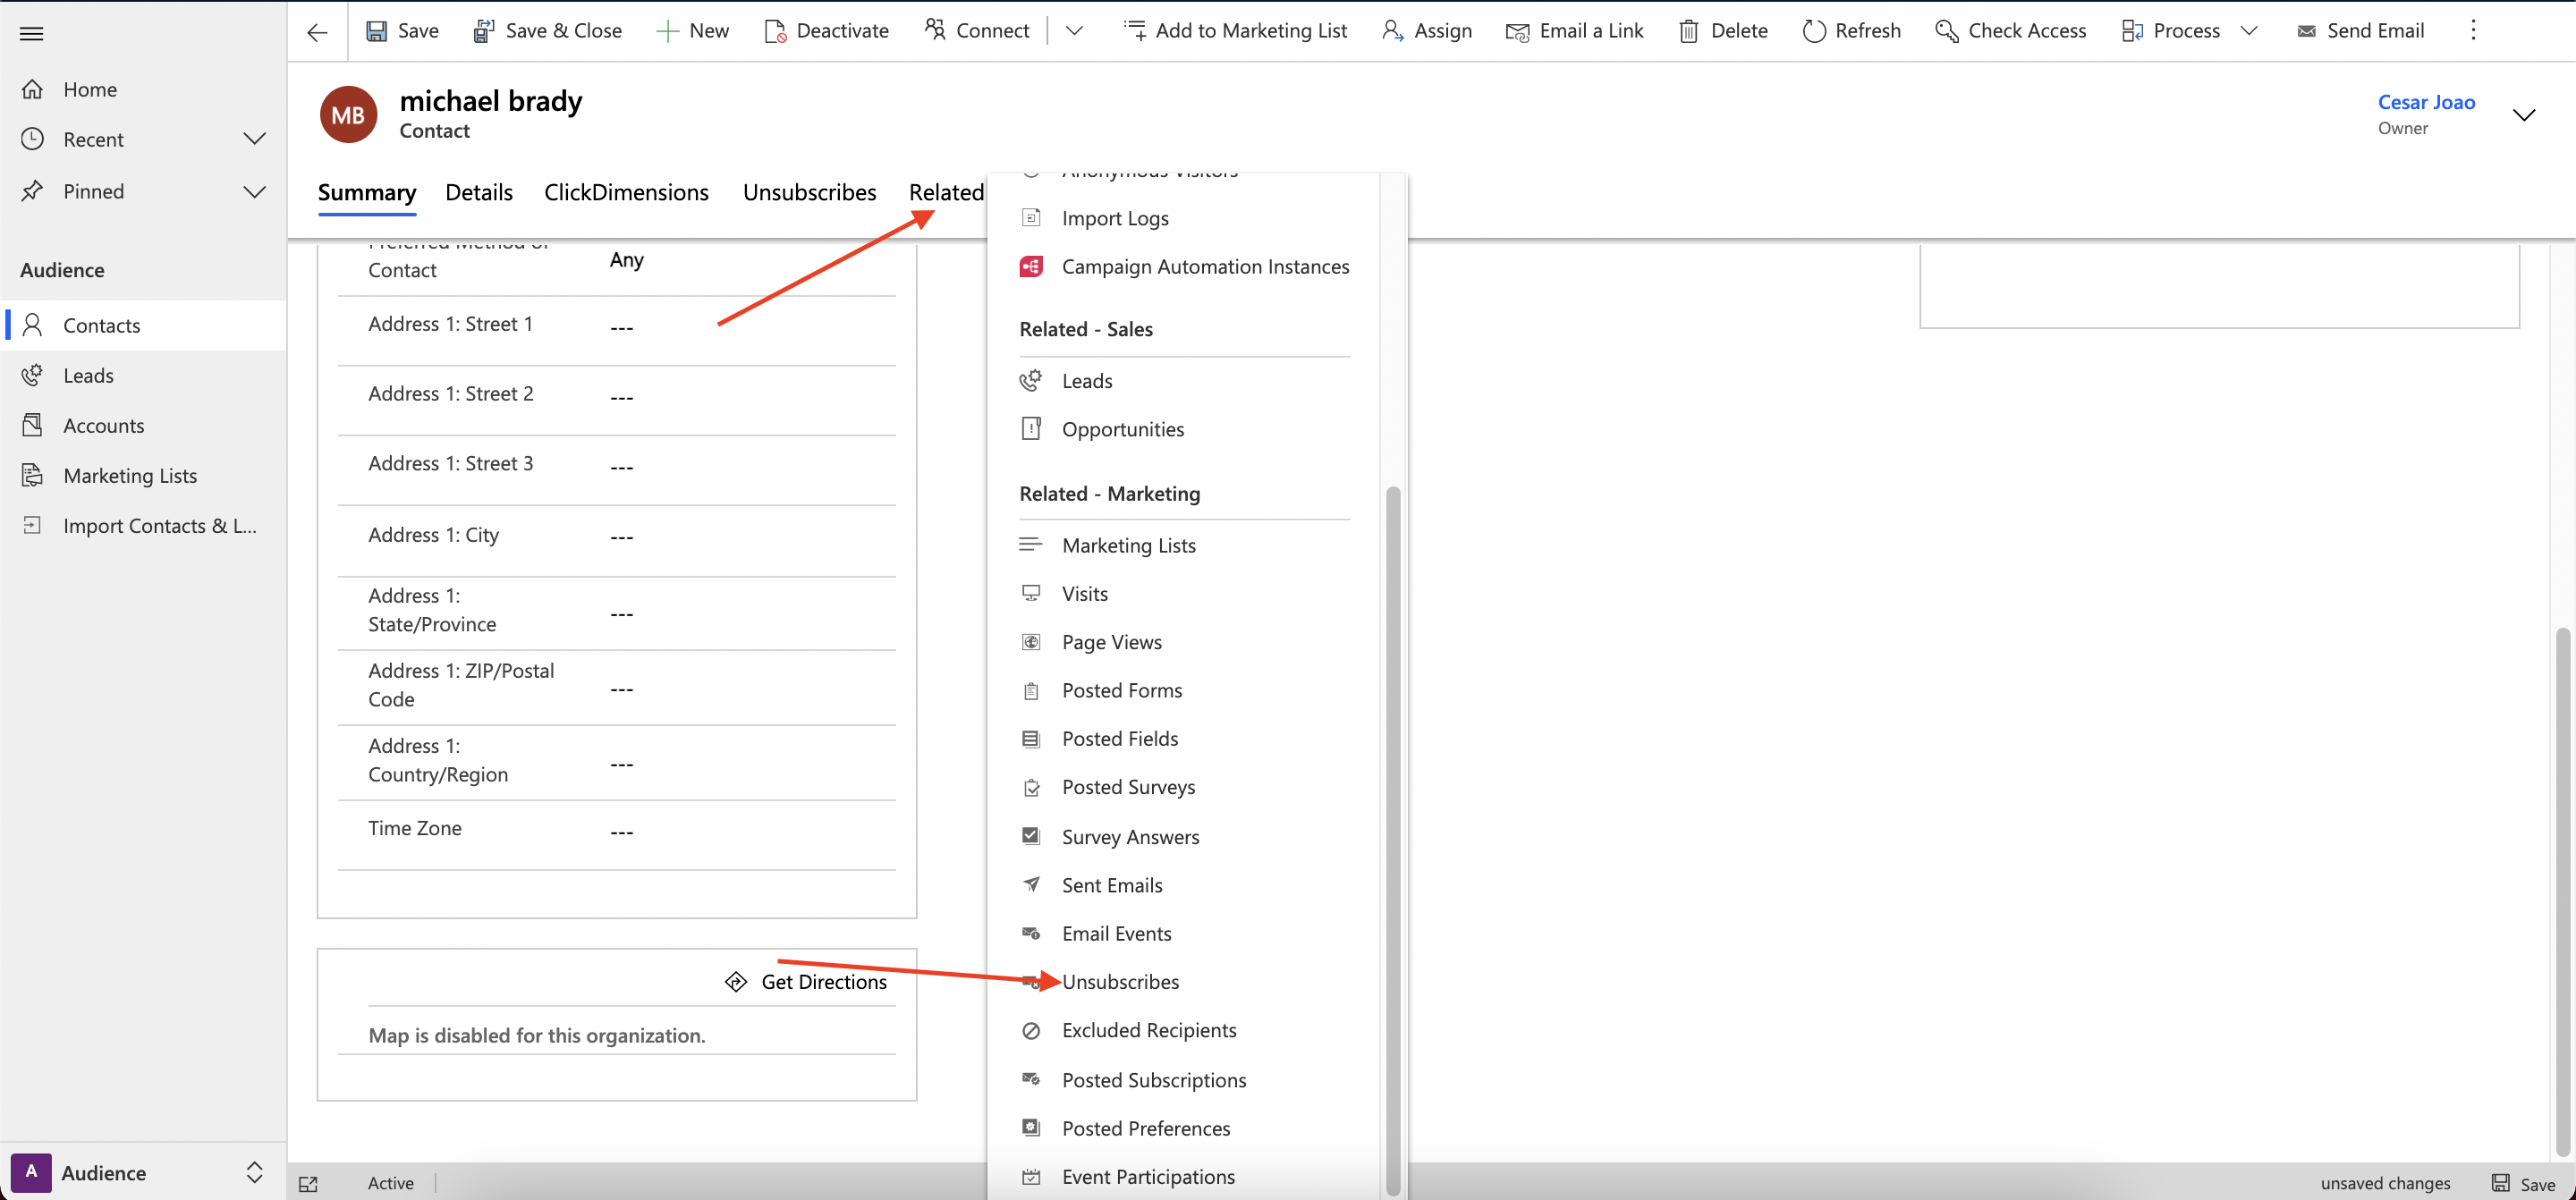Open Contacts in the sidebar
Image resolution: width=2576 pixels, height=1200 pixels.
click(x=143, y=325)
